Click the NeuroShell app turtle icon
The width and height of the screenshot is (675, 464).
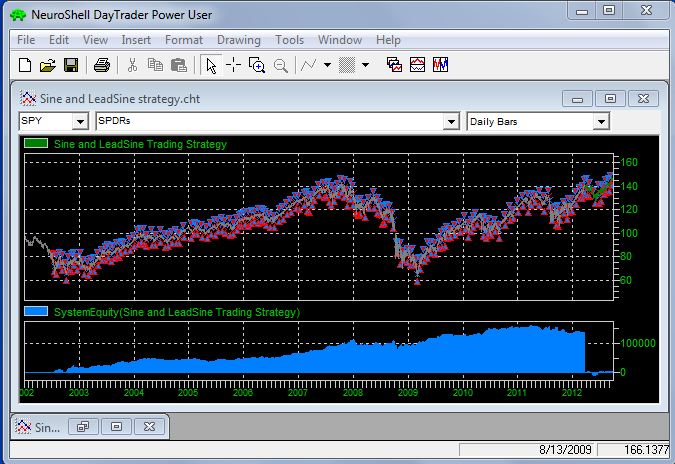point(18,15)
